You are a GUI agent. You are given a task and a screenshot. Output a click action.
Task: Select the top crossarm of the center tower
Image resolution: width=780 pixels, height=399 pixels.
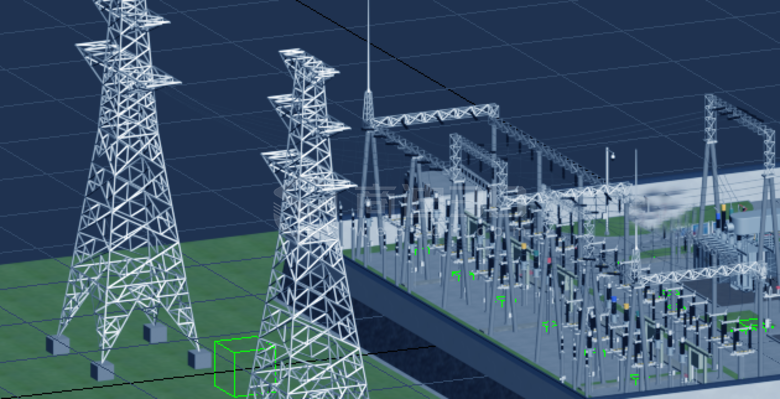[x=307, y=64]
